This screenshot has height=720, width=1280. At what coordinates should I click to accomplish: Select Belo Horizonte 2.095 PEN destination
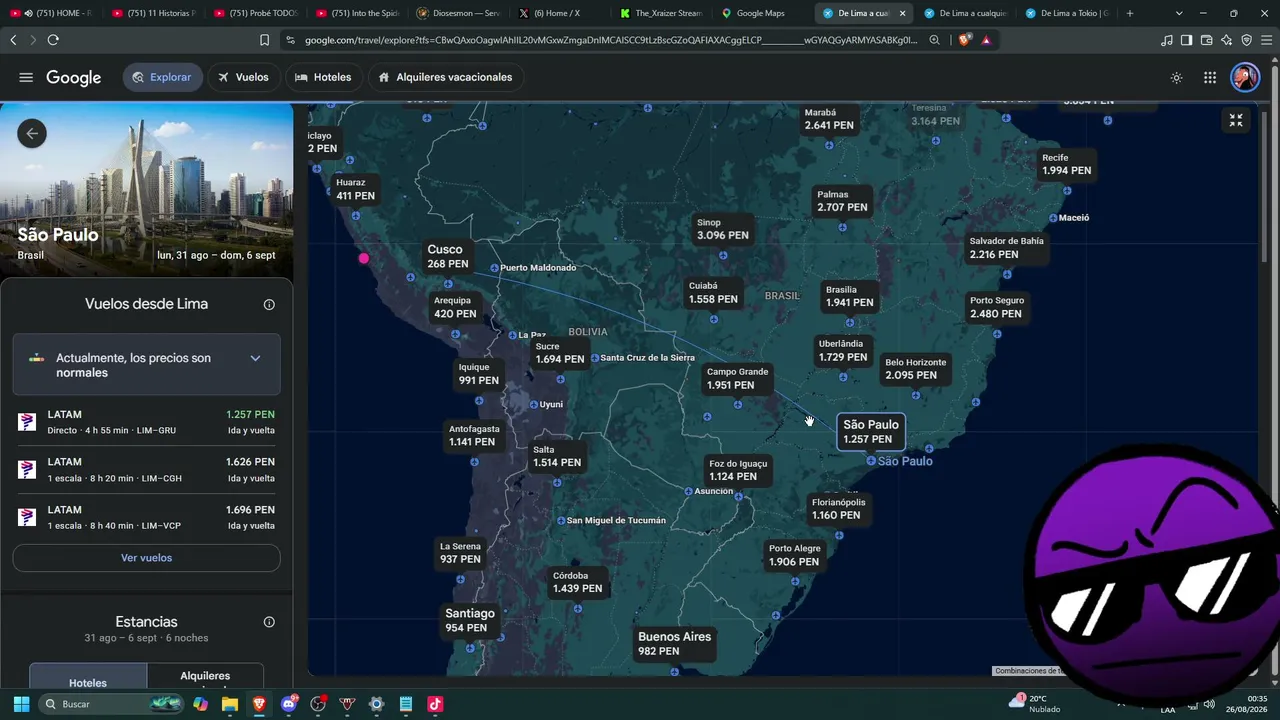[914, 369]
